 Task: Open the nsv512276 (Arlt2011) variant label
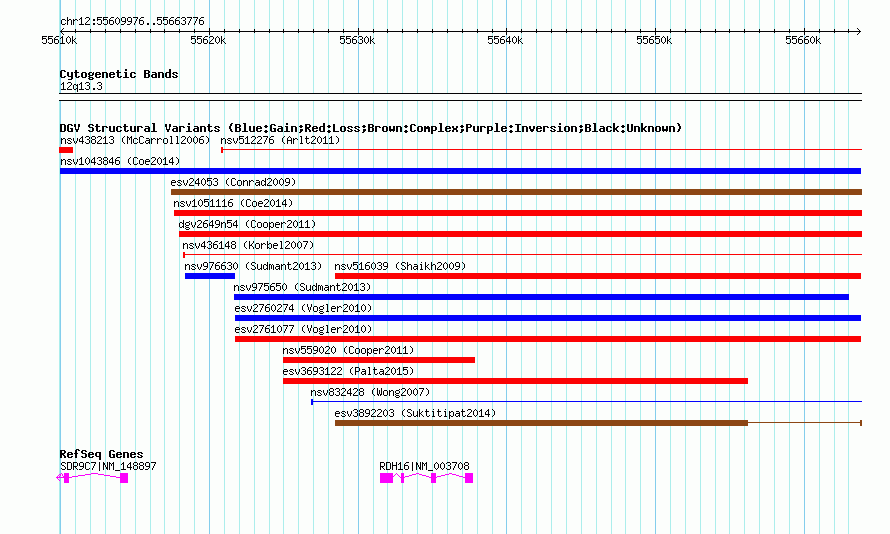pyautogui.click(x=280, y=140)
